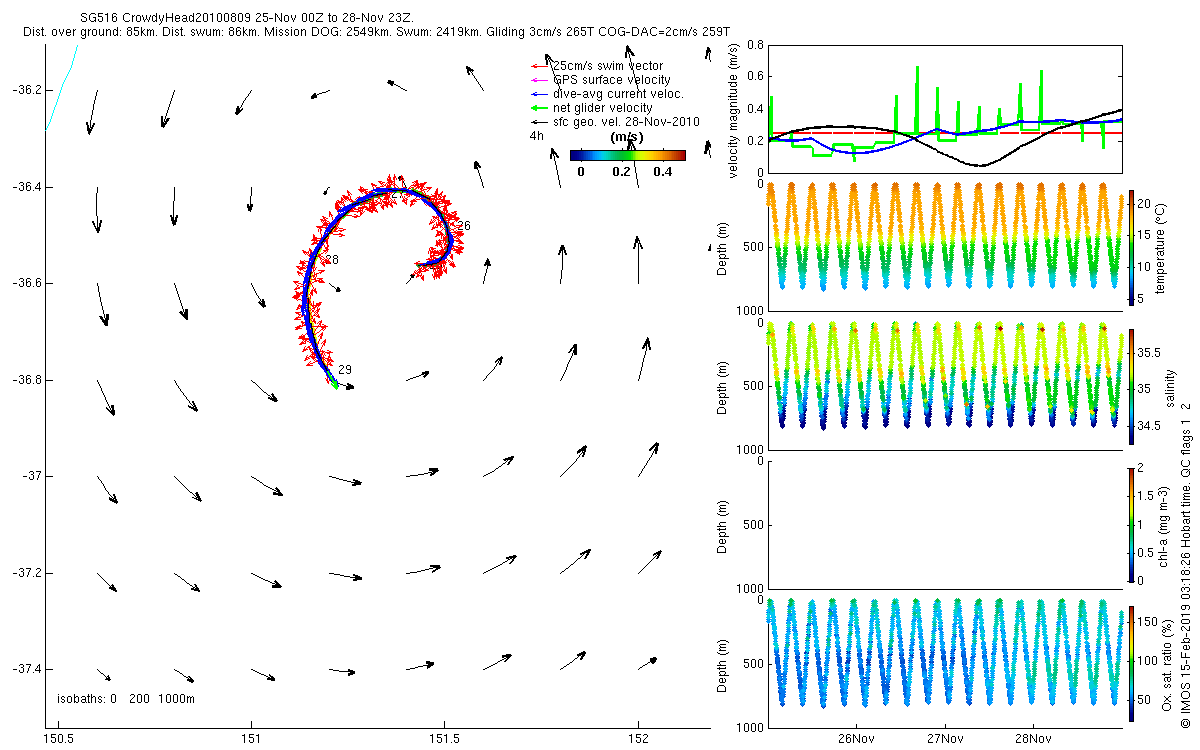Click the latitude tick label -36.6

[x=25, y=284]
